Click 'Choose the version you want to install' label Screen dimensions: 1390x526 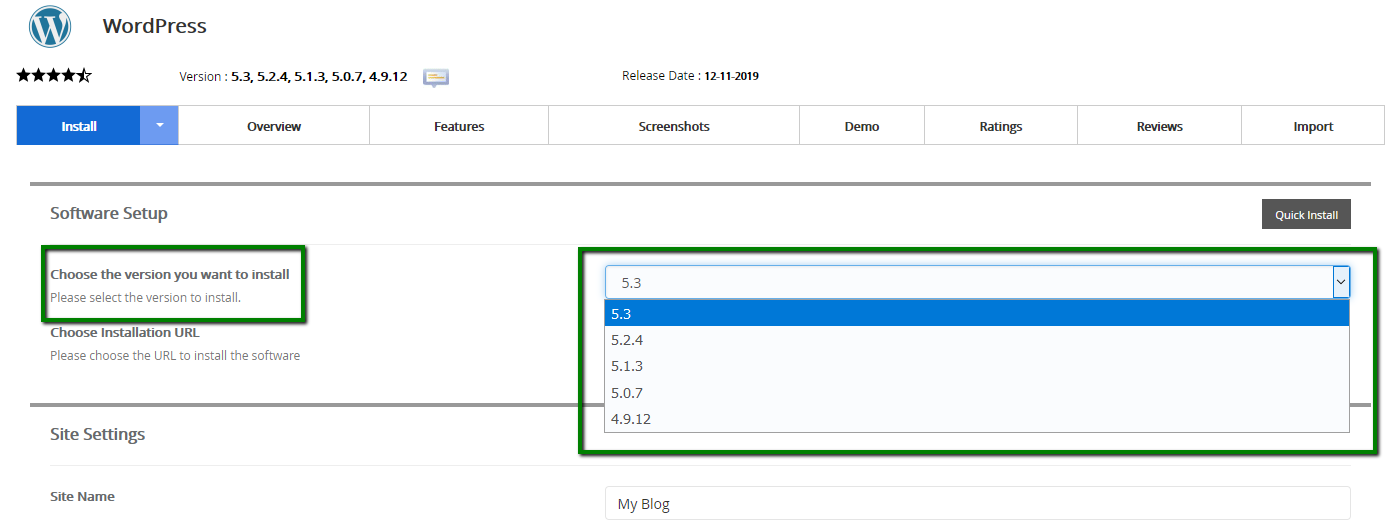click(x=170, y=274)
